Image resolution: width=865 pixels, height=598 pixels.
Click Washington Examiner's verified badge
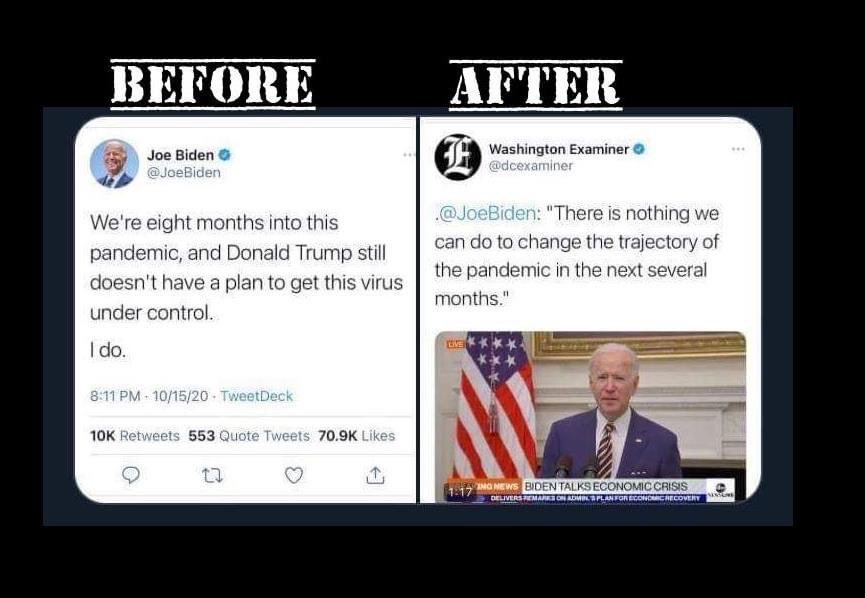tap(639, 149)
